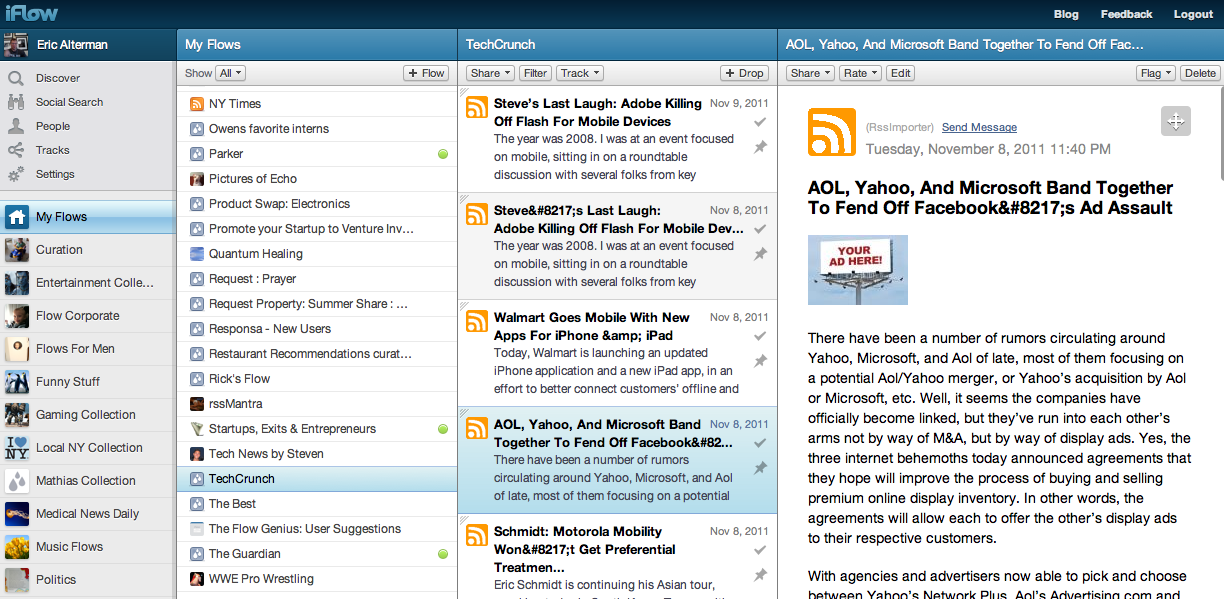This screenshot has height=599, width=1224.
Task: Click the Filter button
Action: (x=535, y=73)
